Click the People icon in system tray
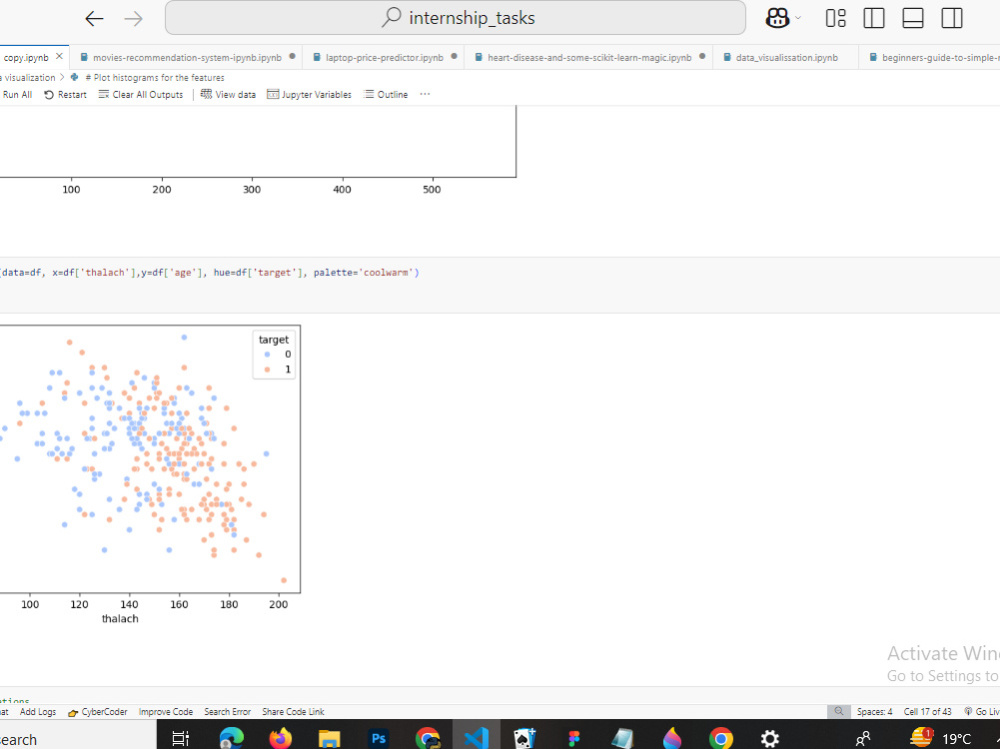 pyautogui.click(x=863, y=739)
